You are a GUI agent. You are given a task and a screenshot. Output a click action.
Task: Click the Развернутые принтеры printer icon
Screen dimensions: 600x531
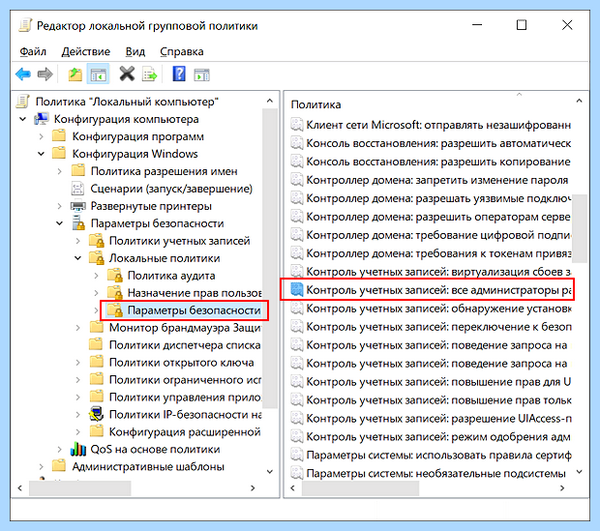click(78, 206)
